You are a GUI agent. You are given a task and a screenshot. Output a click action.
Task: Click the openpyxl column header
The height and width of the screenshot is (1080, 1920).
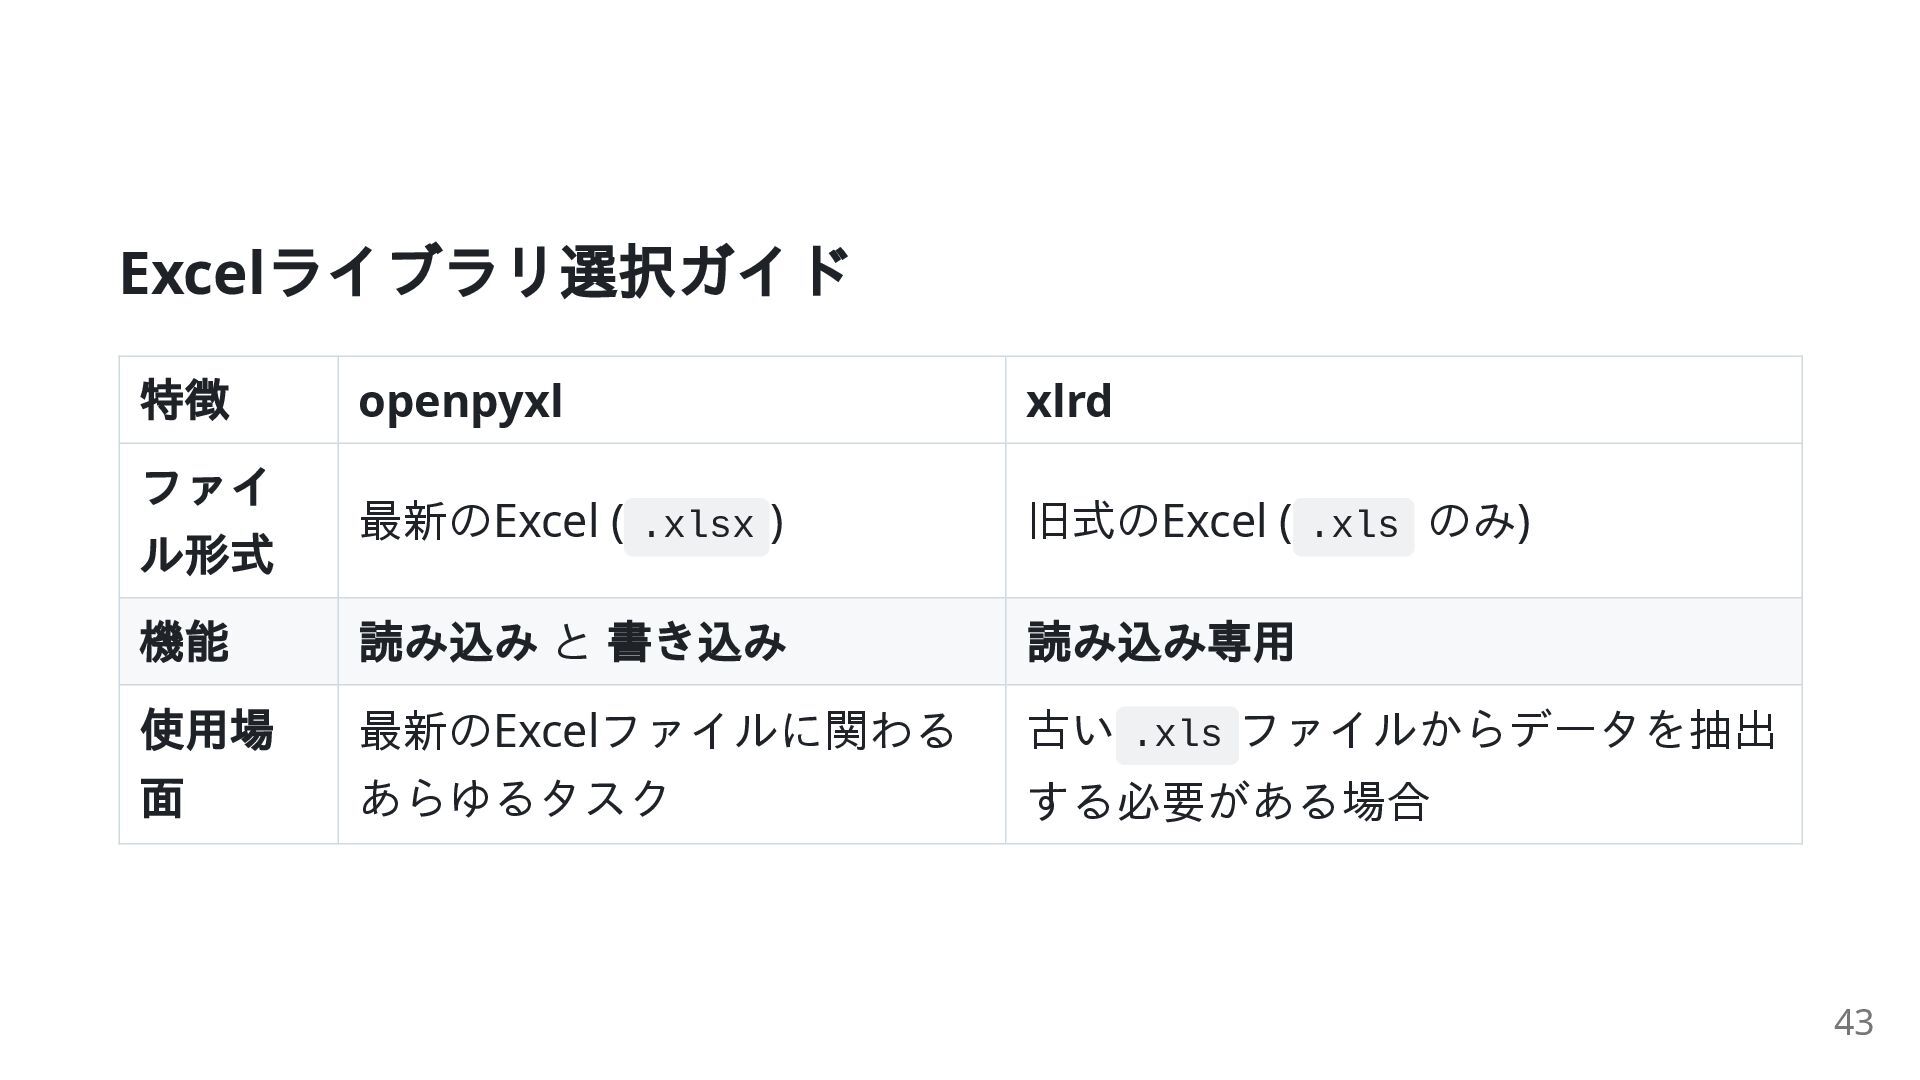pyautogui.click(x=460, y=401)
